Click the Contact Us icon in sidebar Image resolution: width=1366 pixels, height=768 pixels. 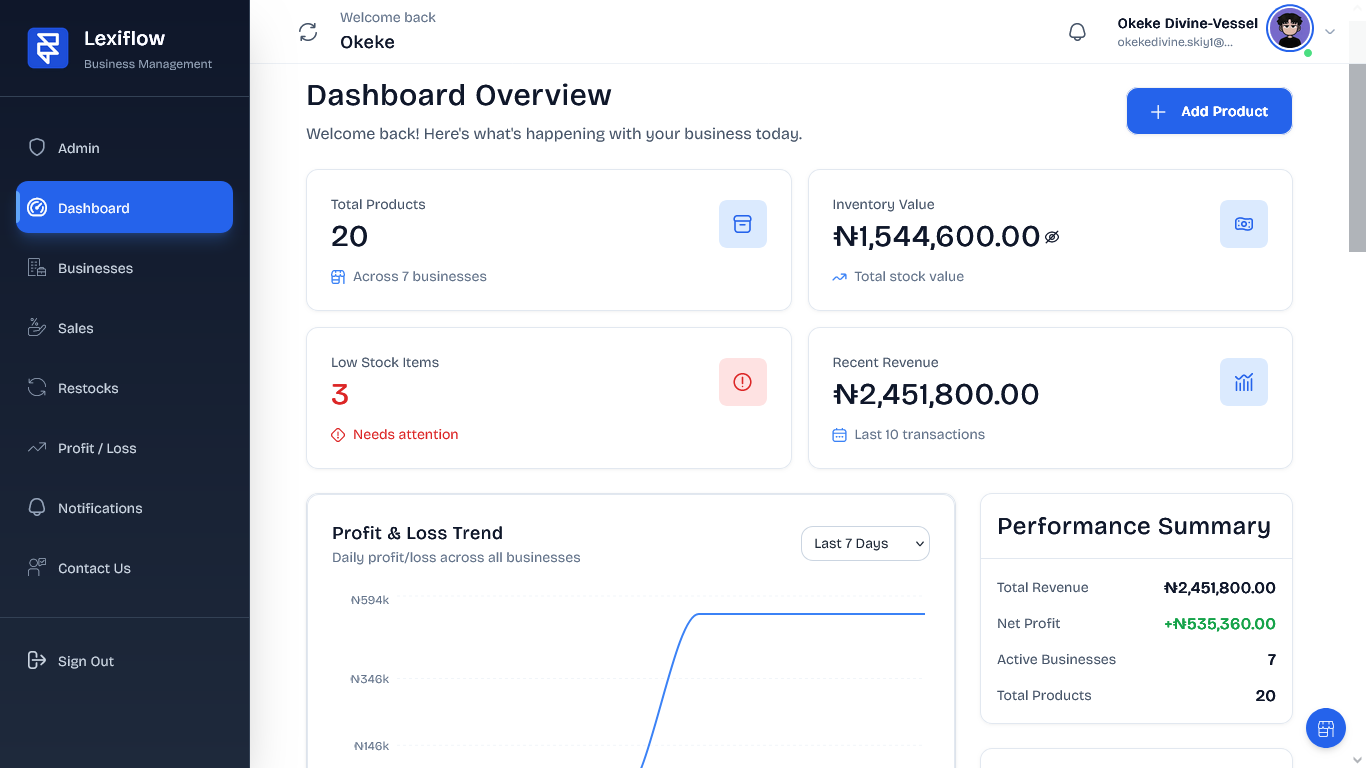37,568
